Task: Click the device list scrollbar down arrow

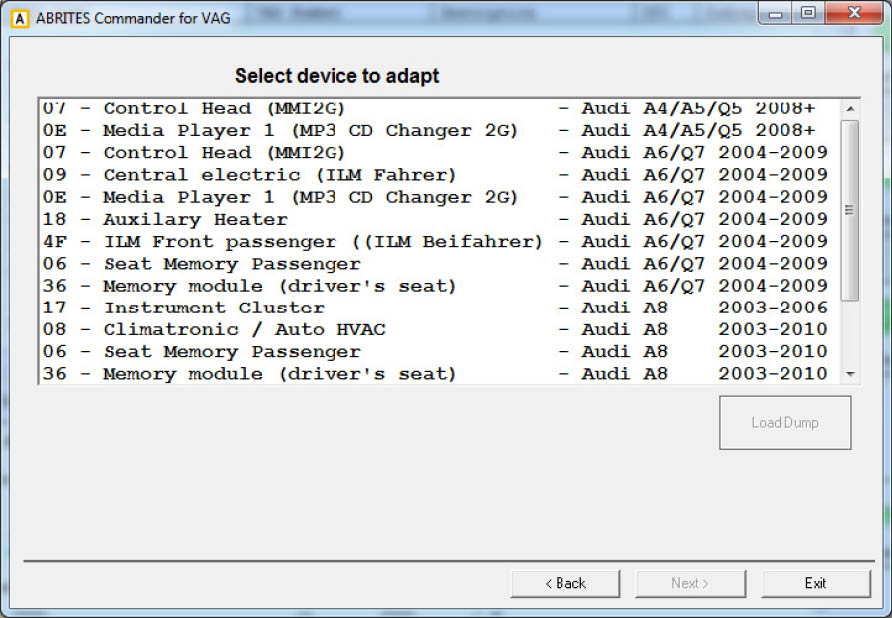Action: 850,374
